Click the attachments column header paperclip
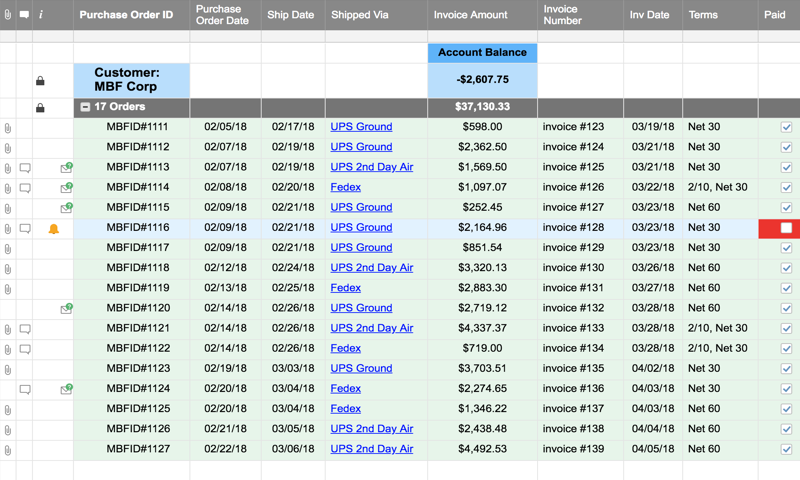This screenshot has height=480, width=800. (x=8, y=15)
